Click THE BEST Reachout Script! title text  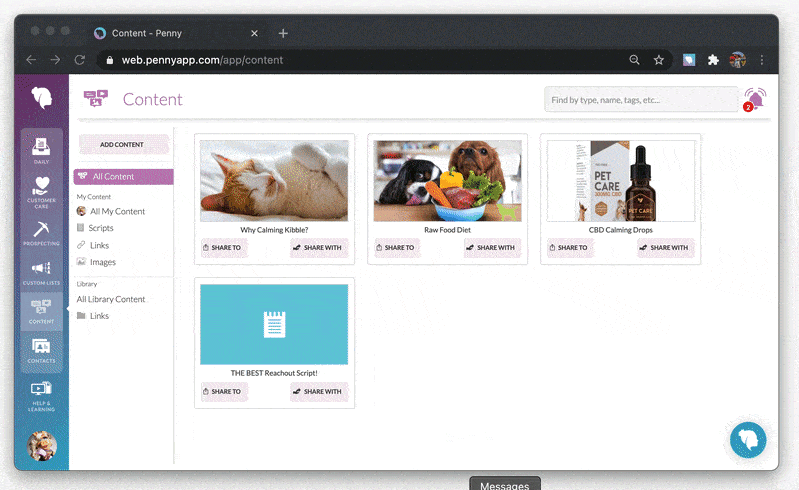pos(274,373)
